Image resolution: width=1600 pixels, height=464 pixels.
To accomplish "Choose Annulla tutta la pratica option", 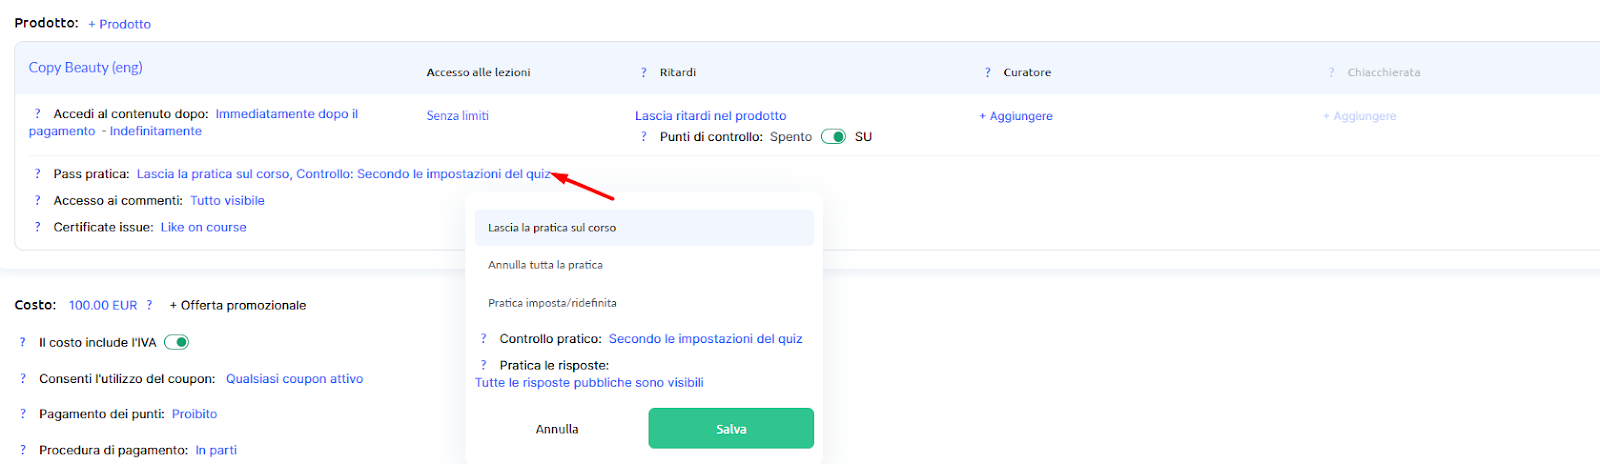I will [x=545, y=265].
